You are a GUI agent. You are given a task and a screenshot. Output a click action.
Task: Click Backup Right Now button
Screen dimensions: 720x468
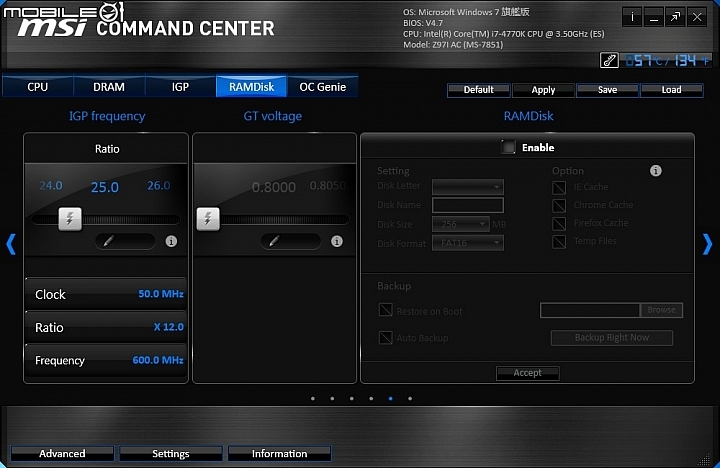(x=612, y=338)
